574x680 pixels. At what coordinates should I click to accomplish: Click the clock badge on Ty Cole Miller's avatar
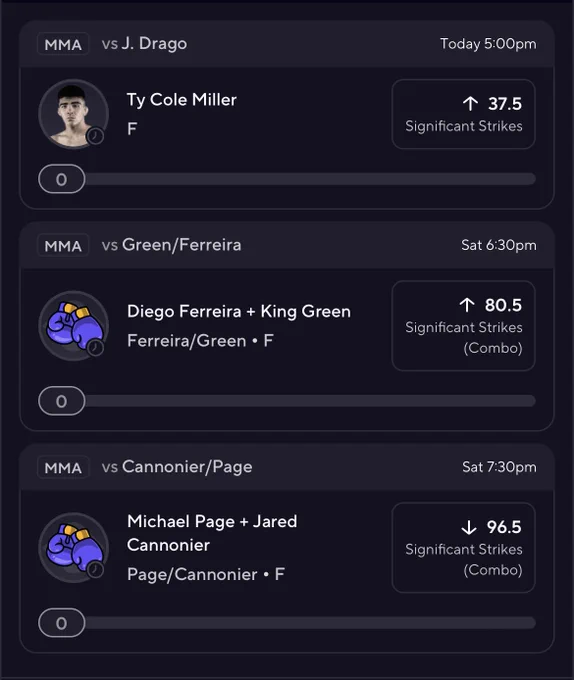(95, 136)
